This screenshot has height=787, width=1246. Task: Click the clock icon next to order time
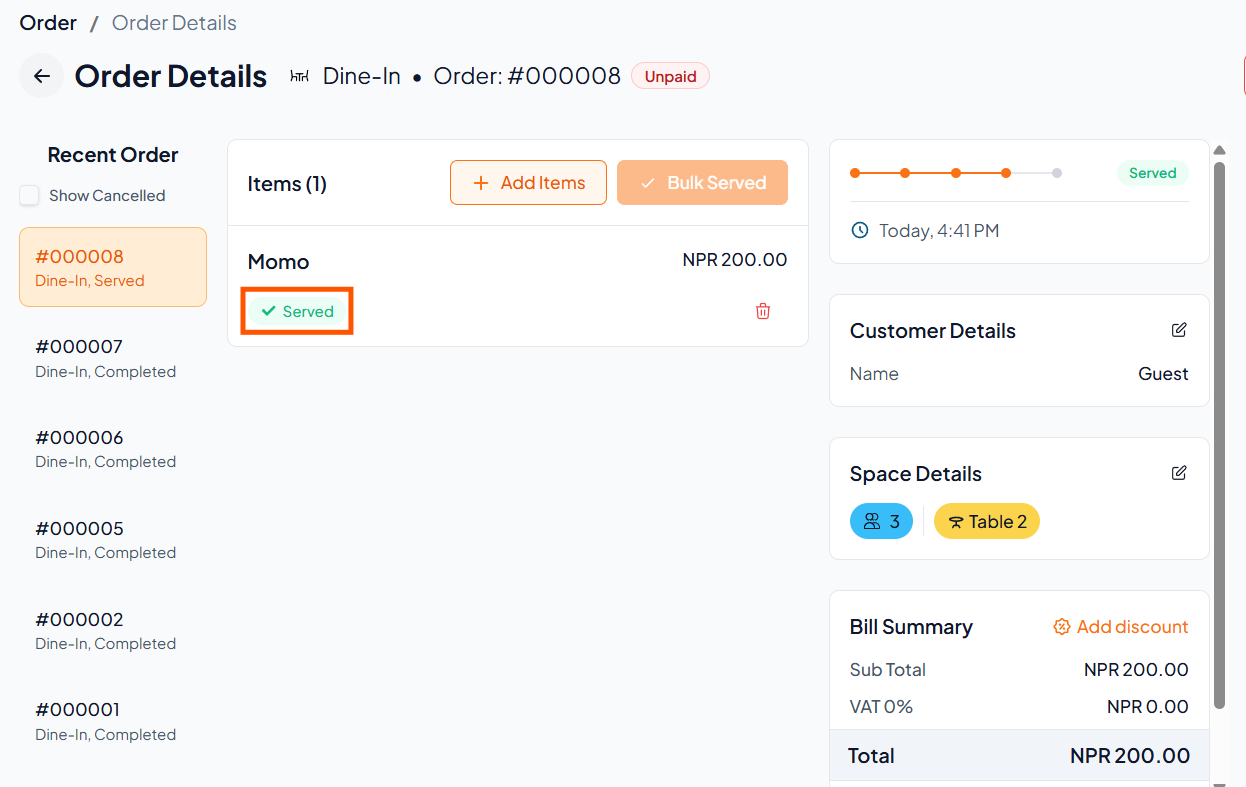tap(859, 231)
